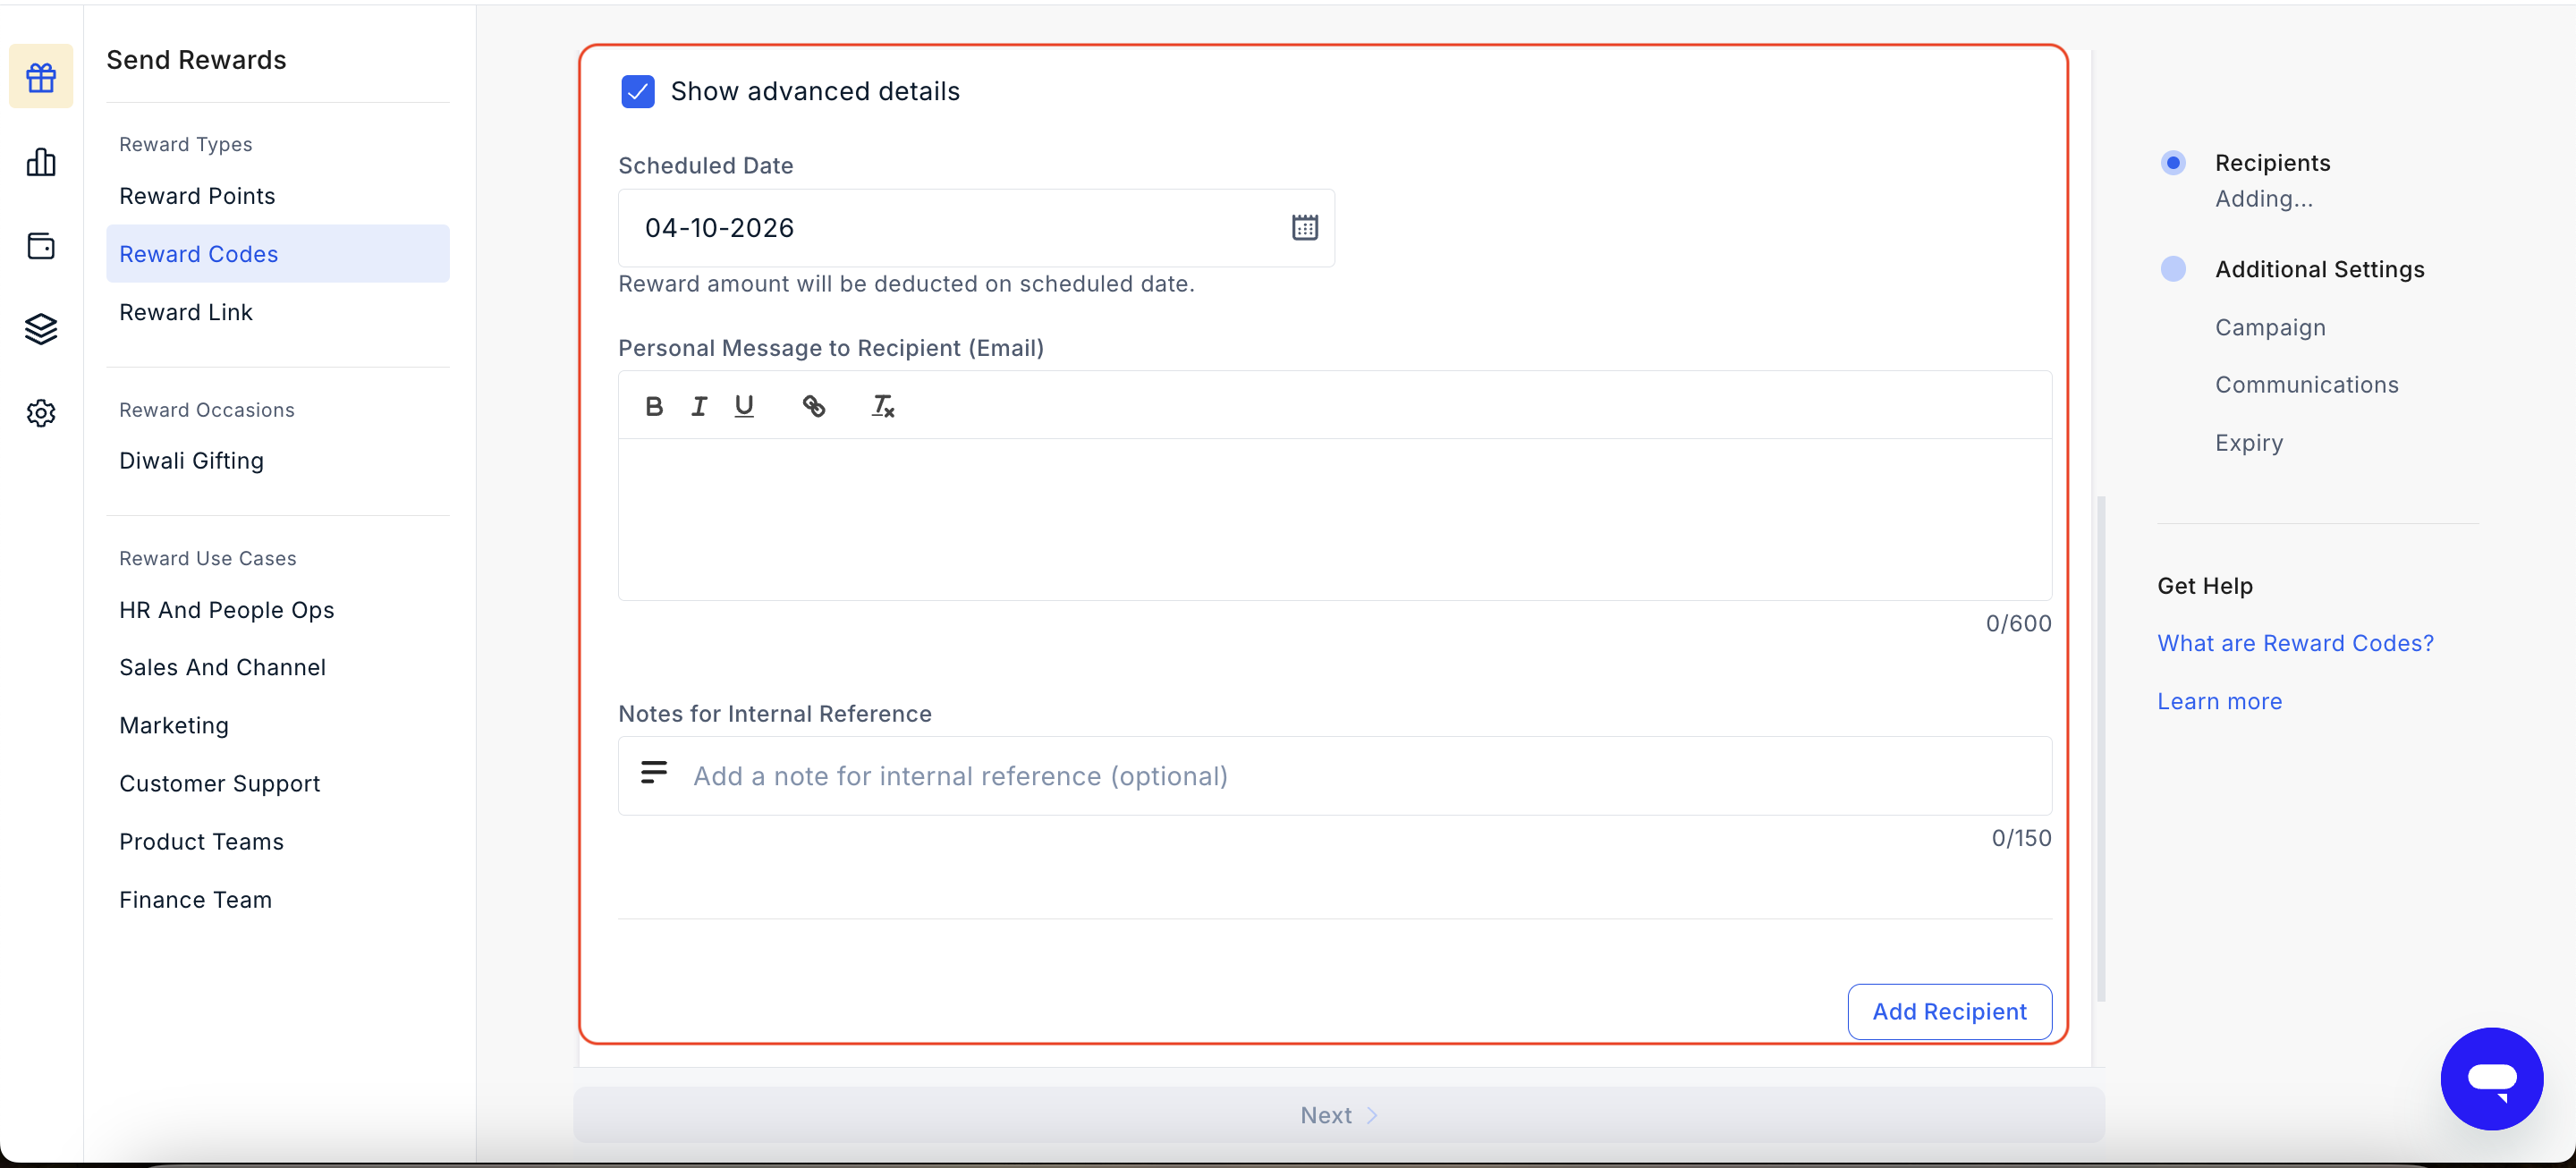Toggle italic formatting in message editor
Viewport: 2576px width, 1168px height.
699,406
